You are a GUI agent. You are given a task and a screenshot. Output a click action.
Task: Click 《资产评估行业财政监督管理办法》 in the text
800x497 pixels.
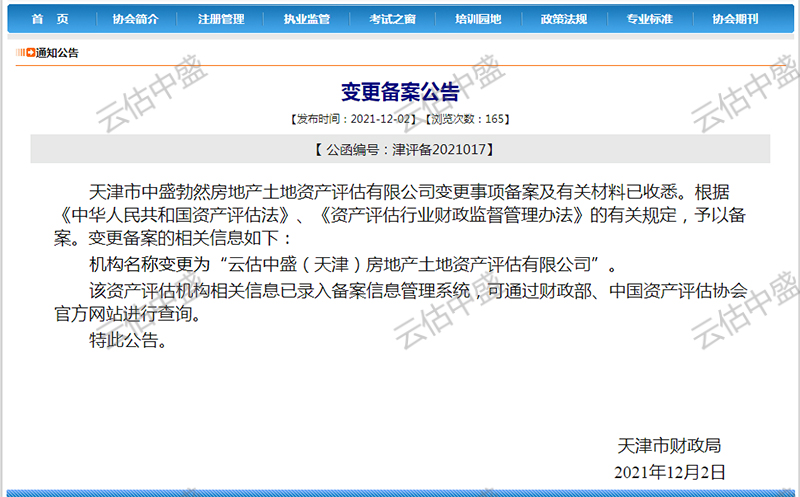coord(452,215)
